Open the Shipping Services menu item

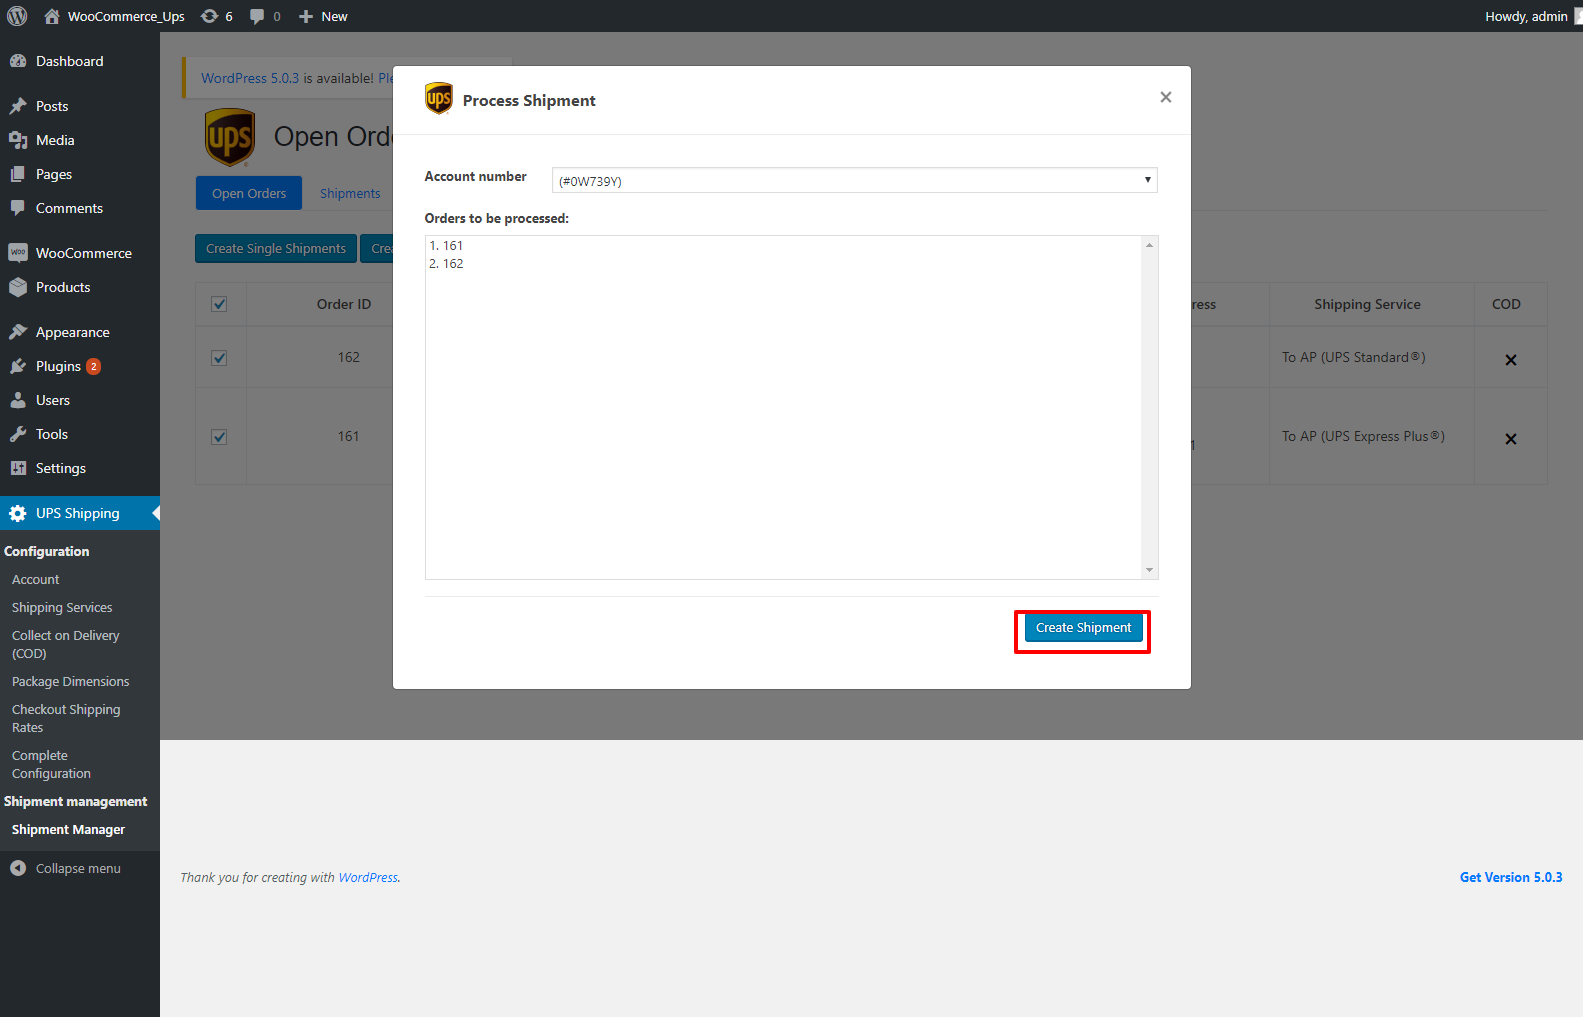click(x=62, y=608)
